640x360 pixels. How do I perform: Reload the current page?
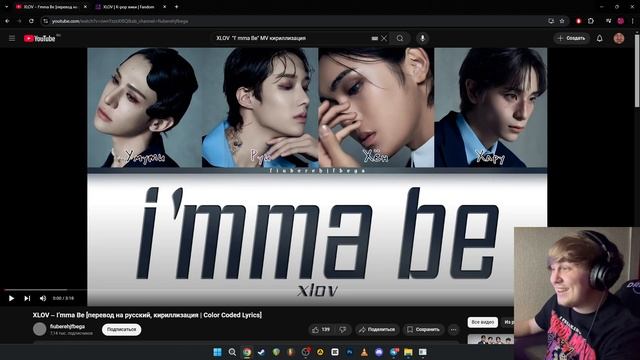(31, 21)
